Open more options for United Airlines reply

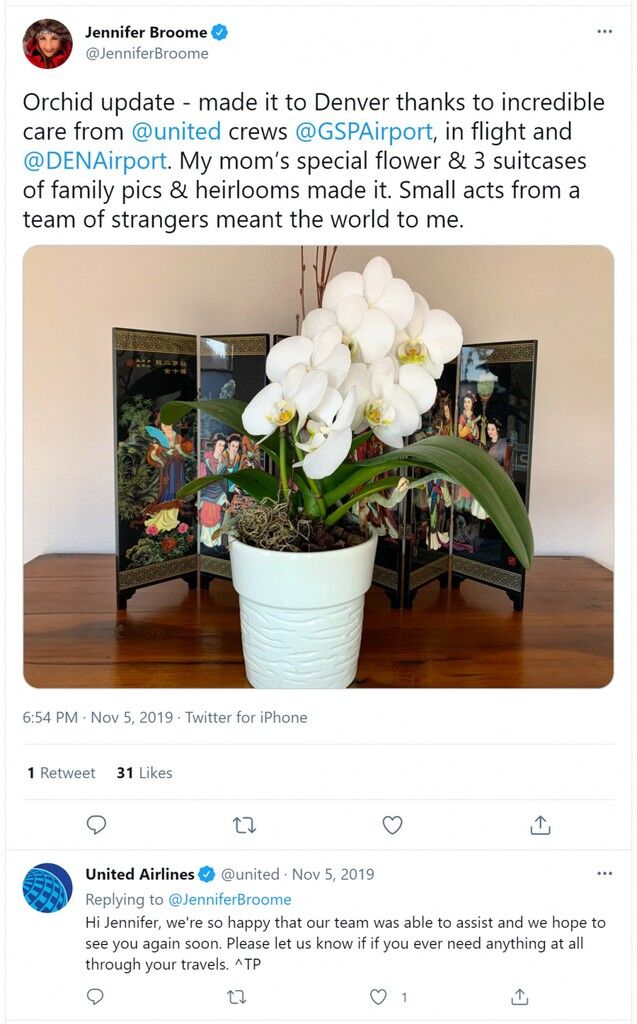tap(604, 873)
